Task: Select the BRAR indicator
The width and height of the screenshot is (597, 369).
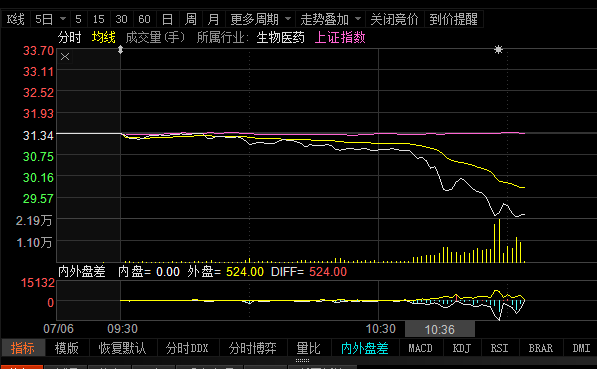Action: [541, 348]
